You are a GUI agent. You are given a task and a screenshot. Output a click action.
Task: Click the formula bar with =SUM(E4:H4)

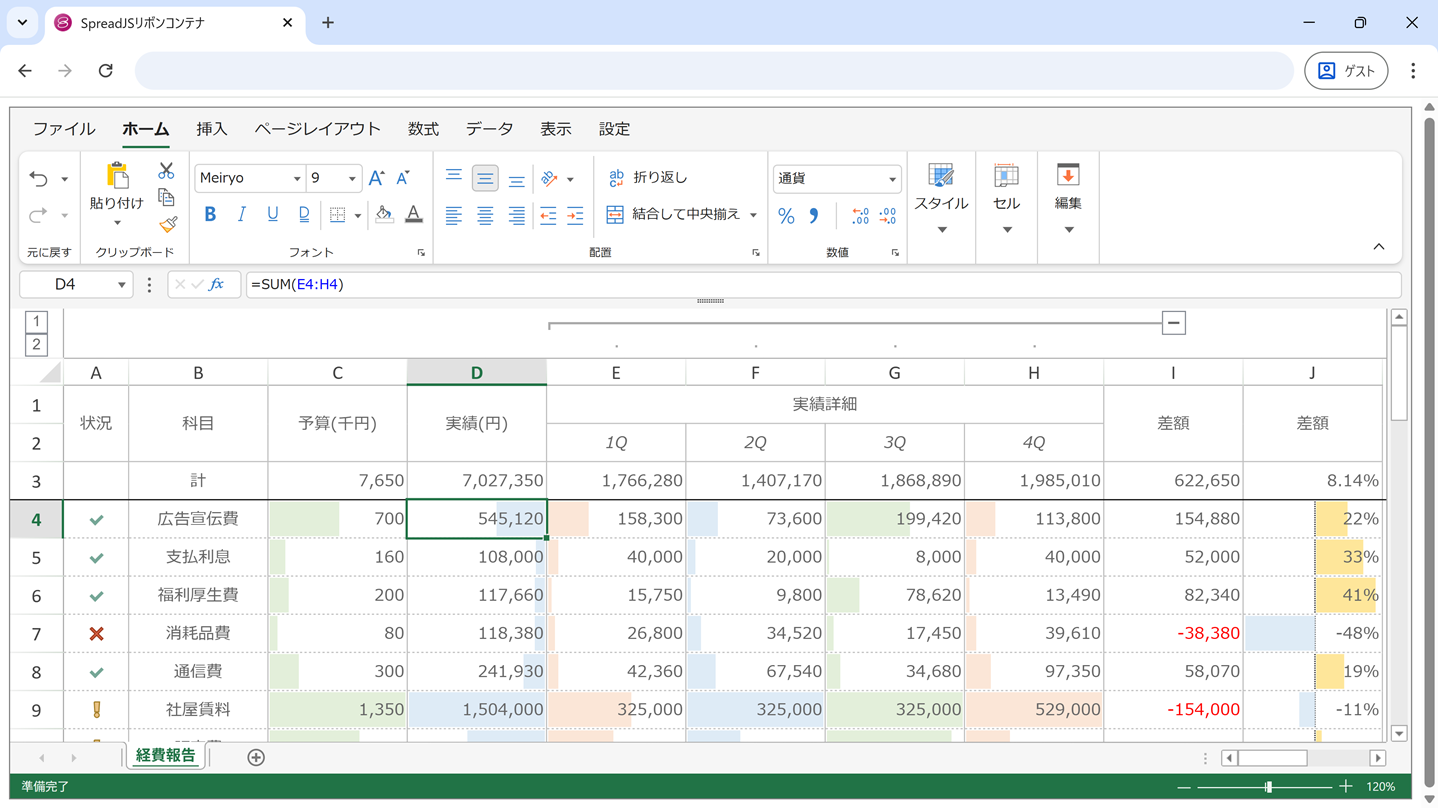click(x=823, y=284)
